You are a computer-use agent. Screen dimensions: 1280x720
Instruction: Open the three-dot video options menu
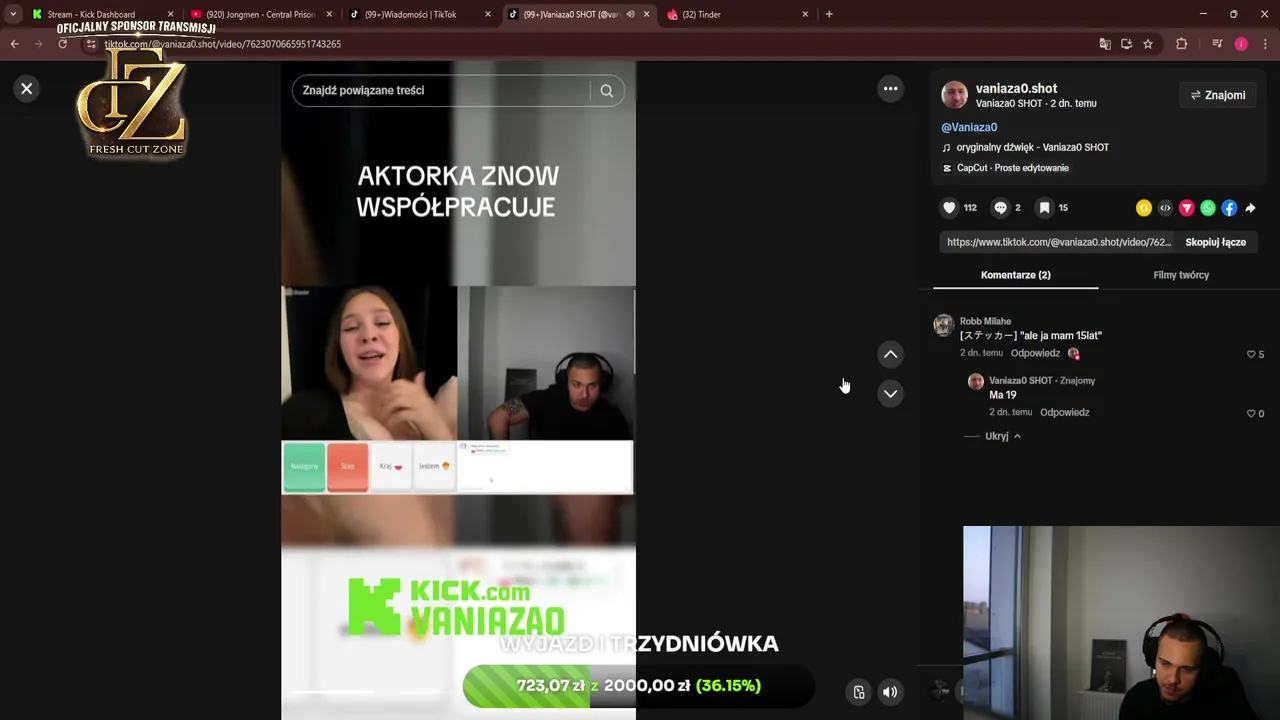click(x=890, y=89)
